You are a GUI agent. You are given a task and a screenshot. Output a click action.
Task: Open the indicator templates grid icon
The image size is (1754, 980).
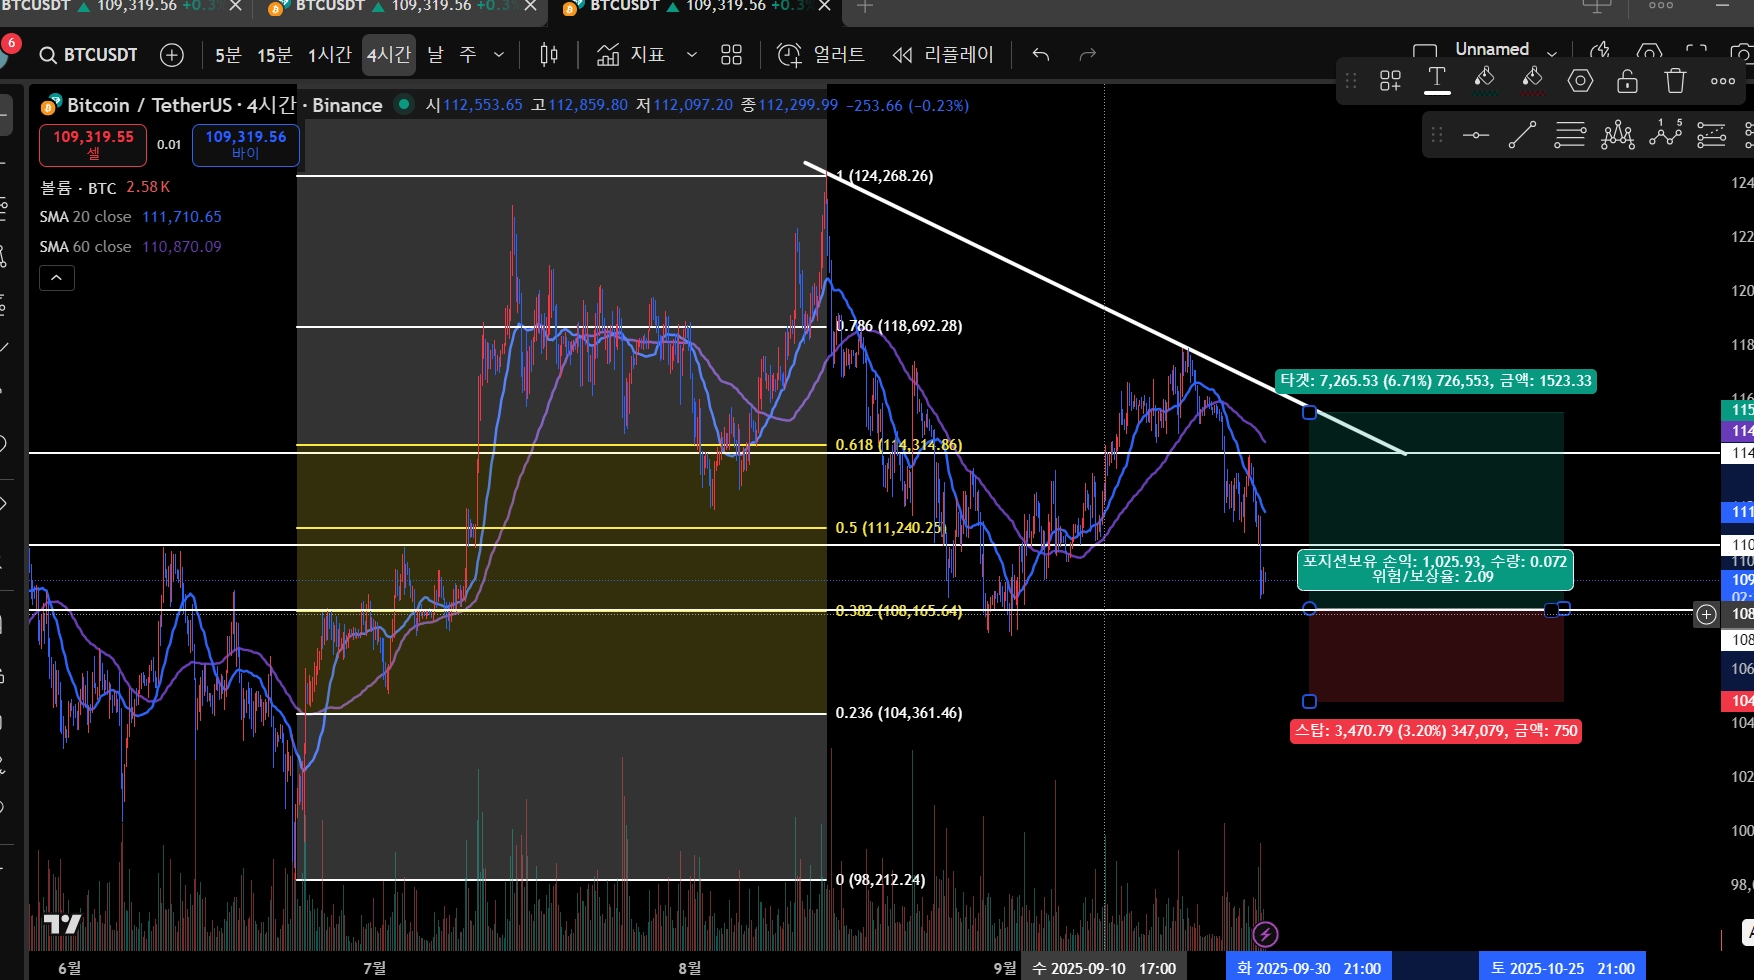coord(732,55)
